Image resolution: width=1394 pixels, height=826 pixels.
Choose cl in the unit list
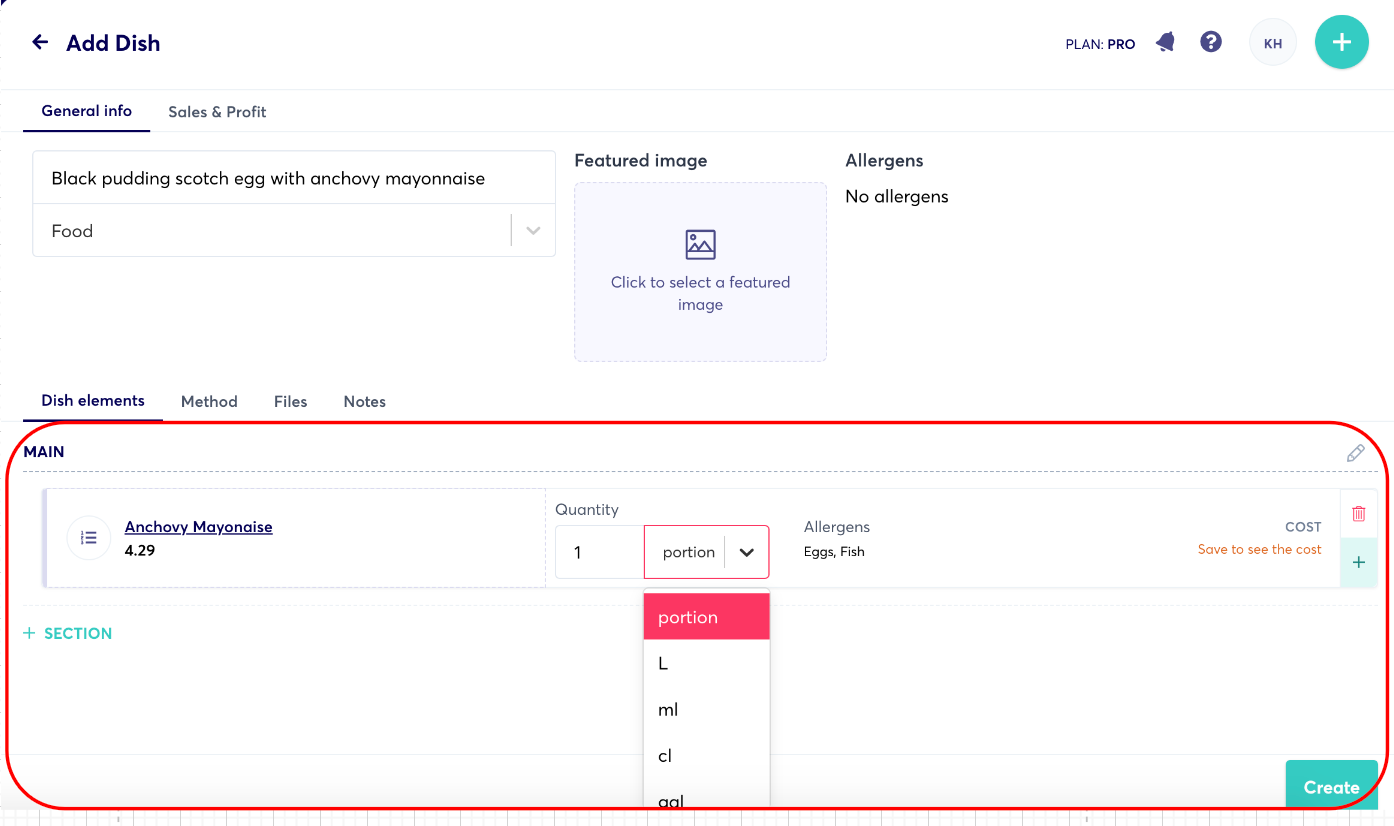point(707,755)
